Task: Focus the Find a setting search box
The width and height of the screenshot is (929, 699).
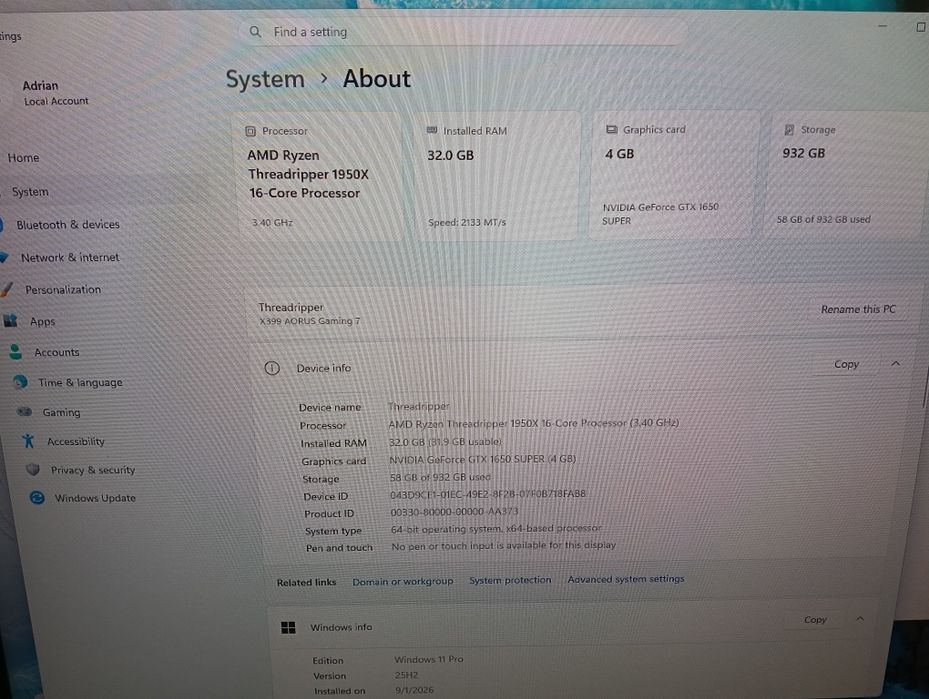Action: point(463,31)
